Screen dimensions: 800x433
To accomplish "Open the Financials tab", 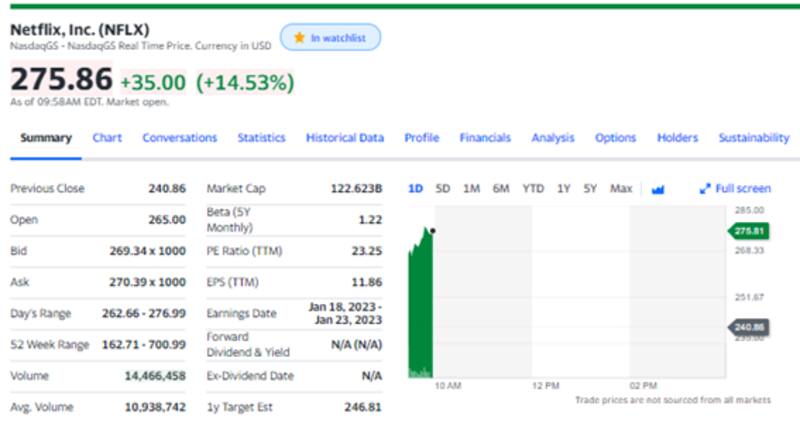I will [485, 138].
